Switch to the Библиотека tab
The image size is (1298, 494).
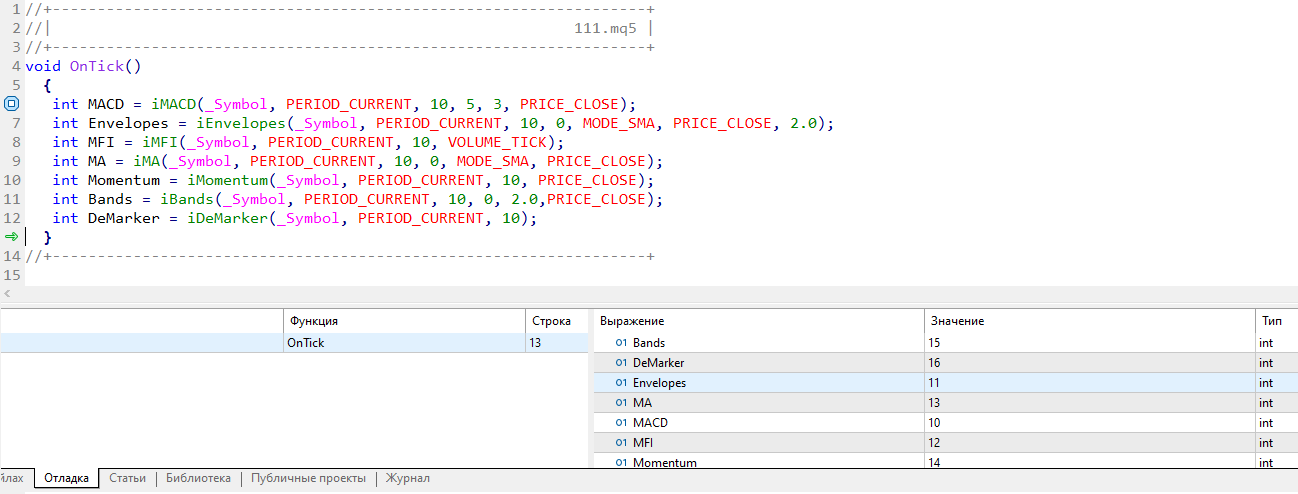(198, 478)
